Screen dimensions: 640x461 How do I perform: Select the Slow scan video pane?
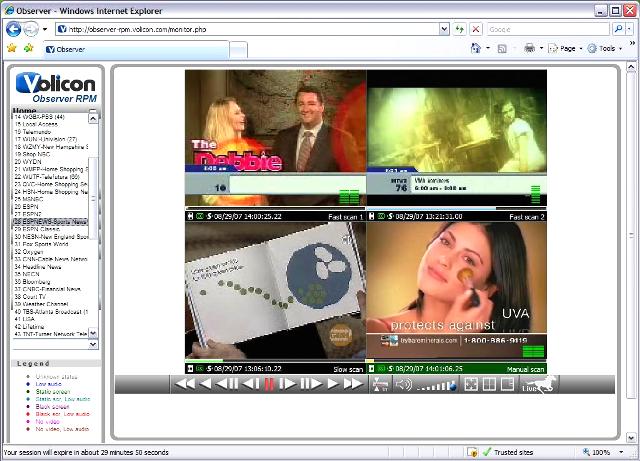(x=276, y=290)
